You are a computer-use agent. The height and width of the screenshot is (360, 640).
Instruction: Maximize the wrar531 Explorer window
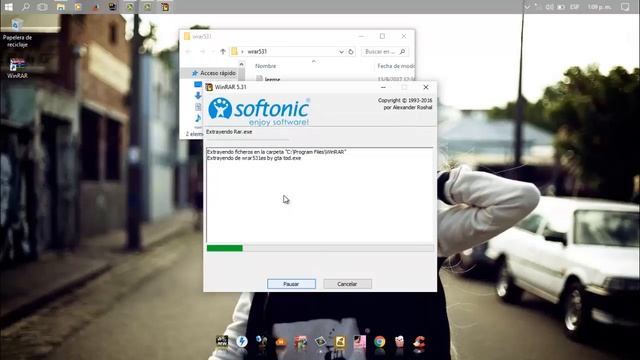pyautogui.click(x=382, y=36)
